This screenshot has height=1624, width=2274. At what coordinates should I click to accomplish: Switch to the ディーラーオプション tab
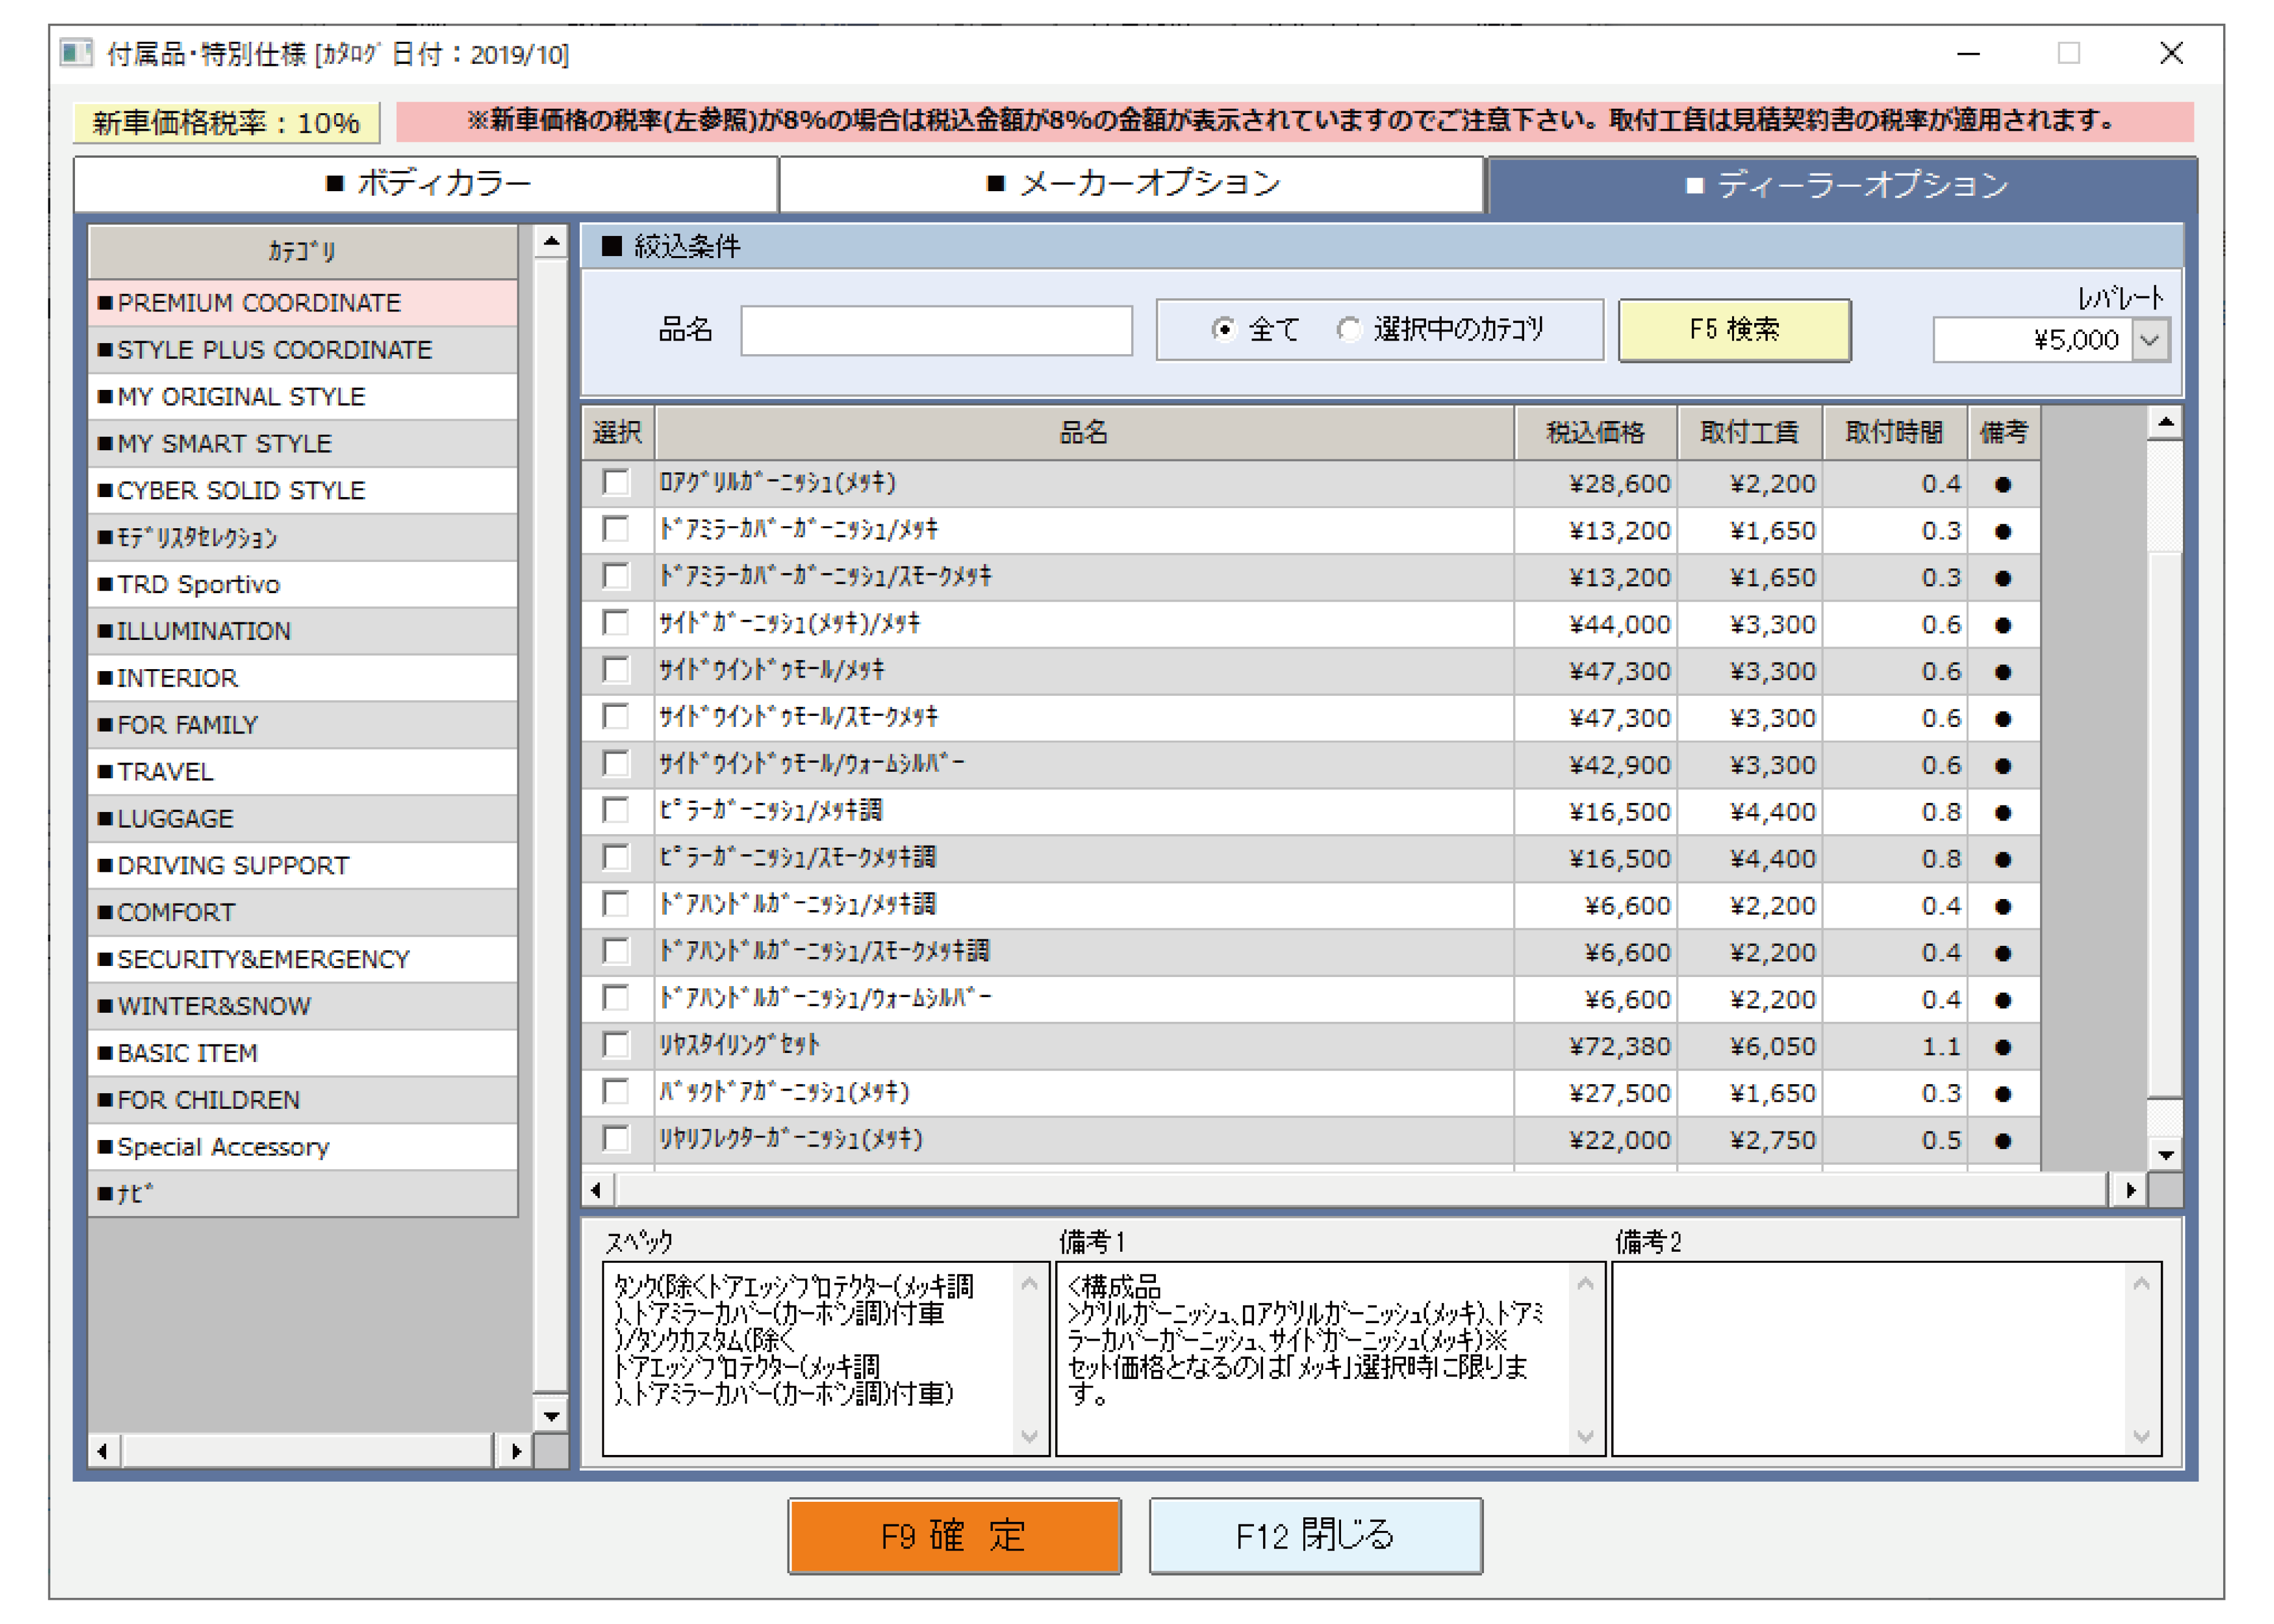pos(1843,186)
